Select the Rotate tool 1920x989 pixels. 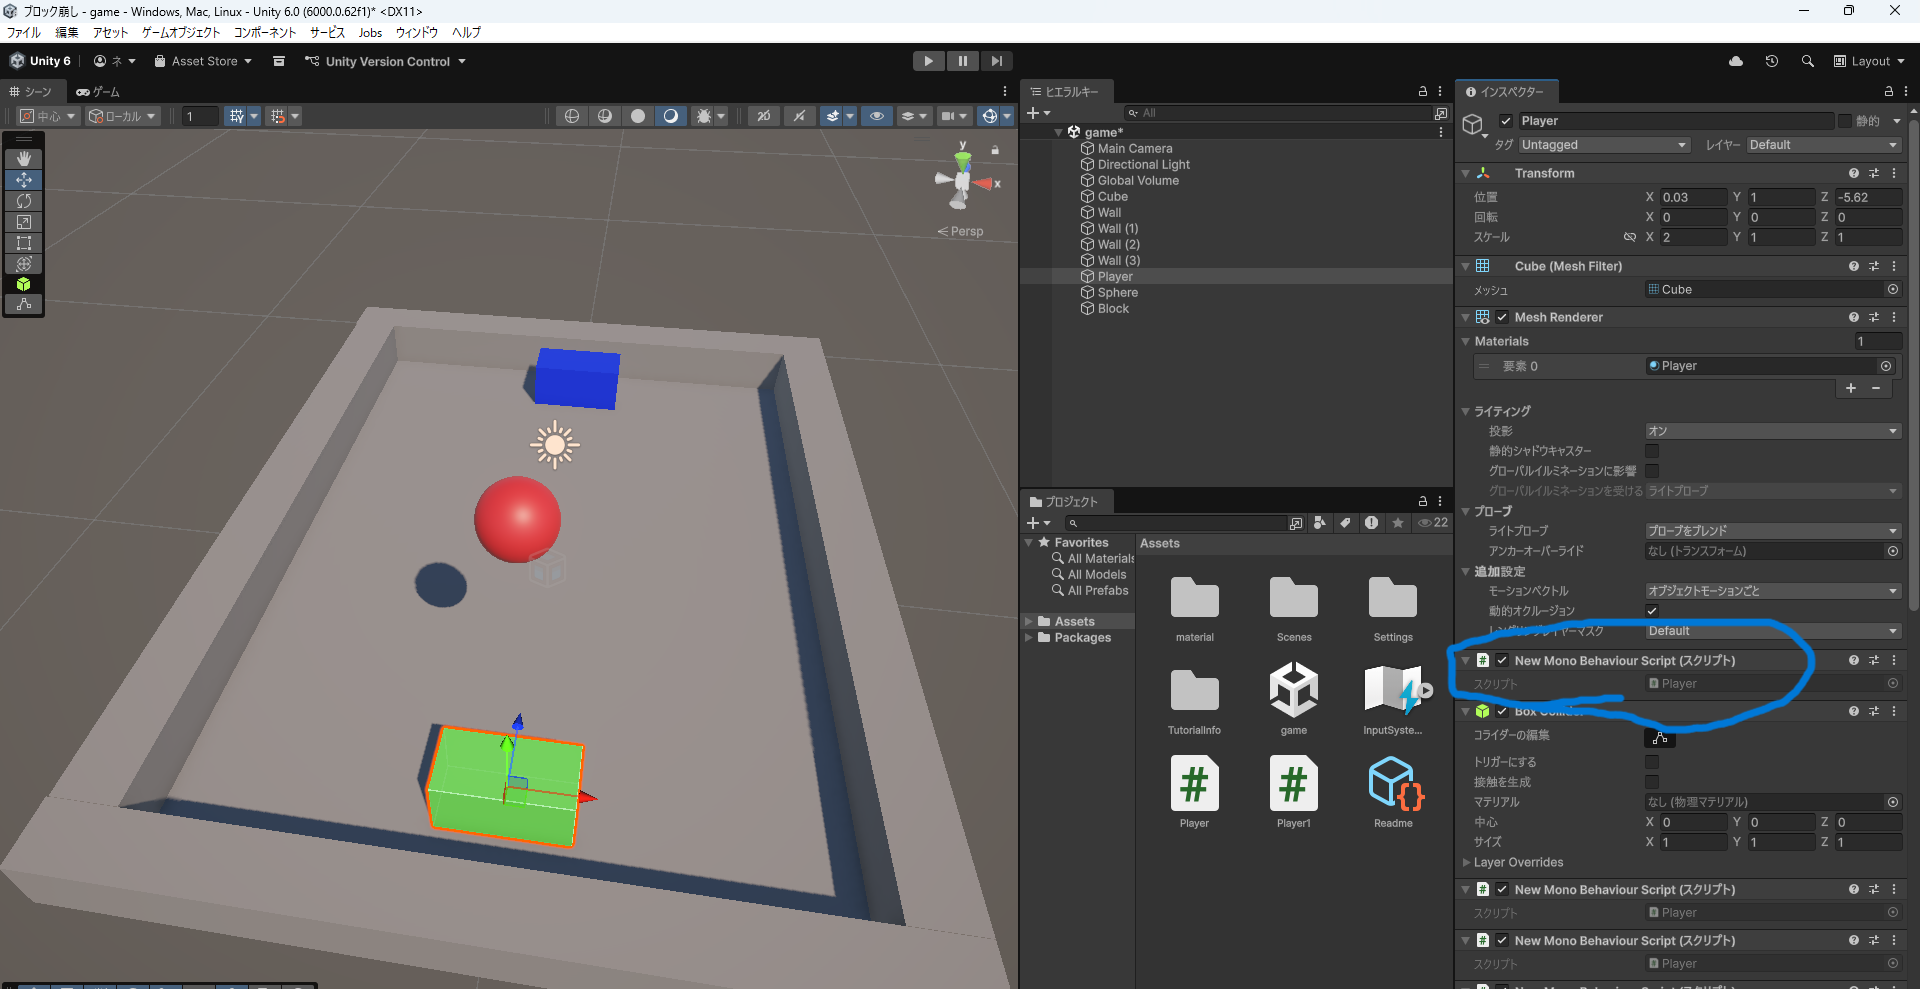[x=24, y=201]
